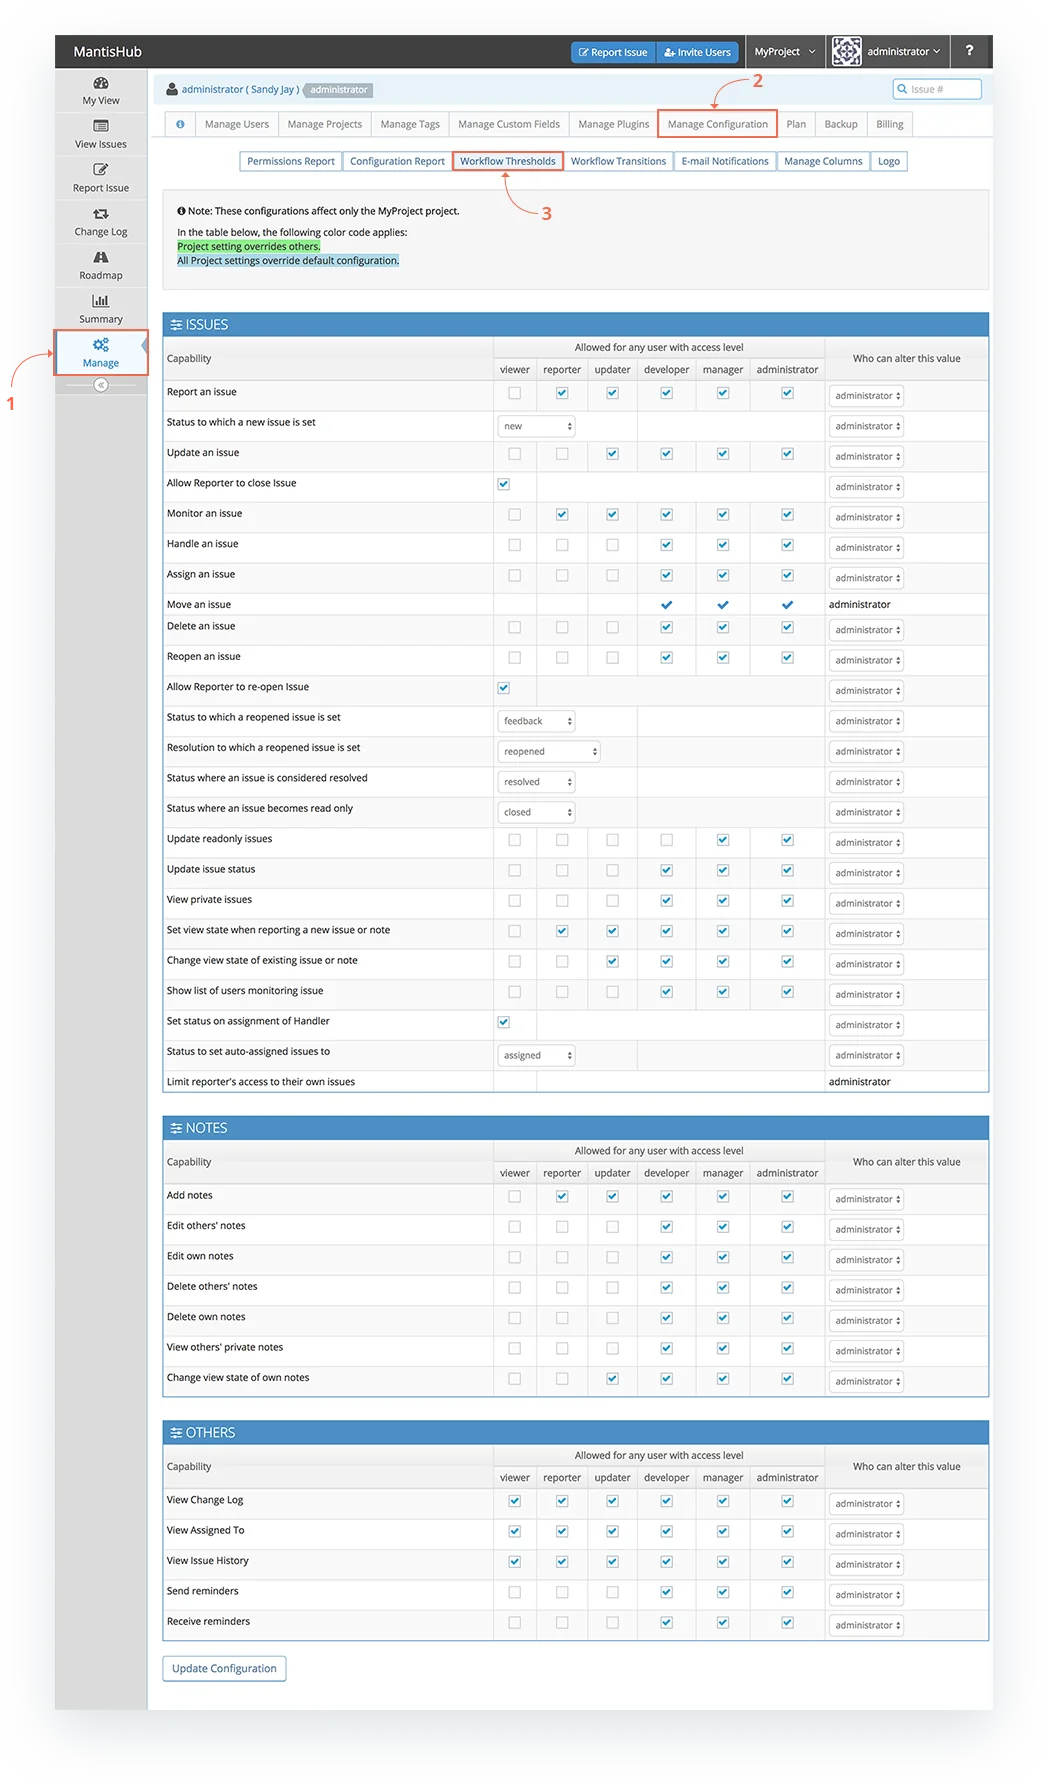Toggle Allow Reporter to re-open Issue checkbox
Viewport: 1048px width, 1785px height.
pos(503,688)
